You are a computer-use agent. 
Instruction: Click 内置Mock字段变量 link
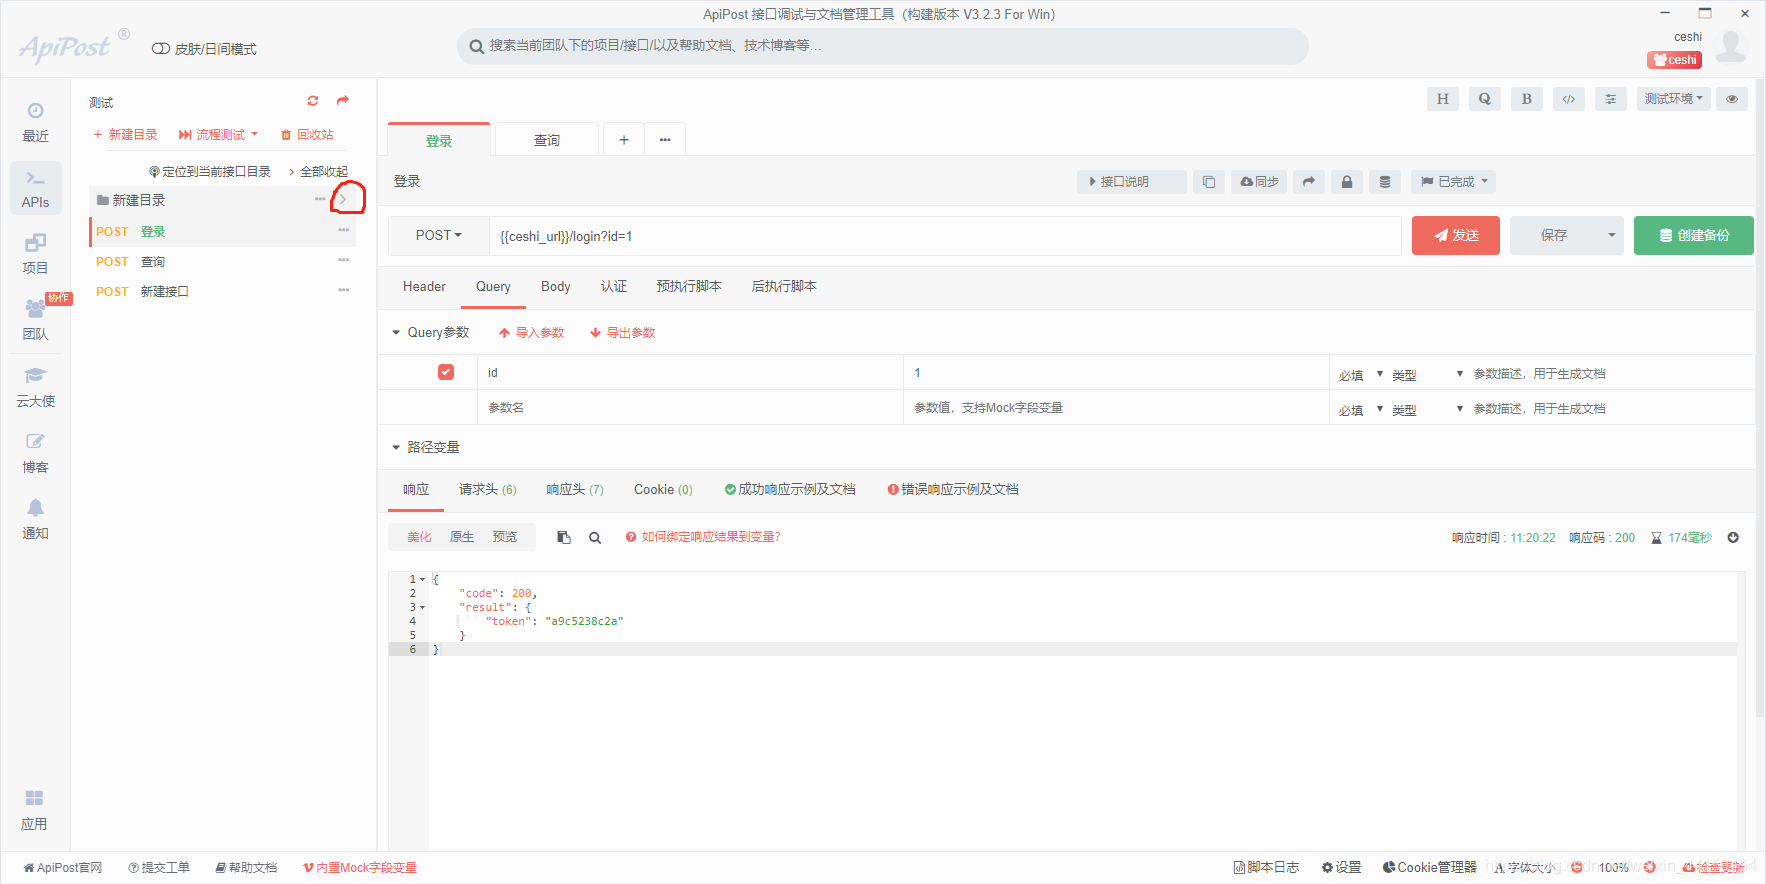(360, 868)
